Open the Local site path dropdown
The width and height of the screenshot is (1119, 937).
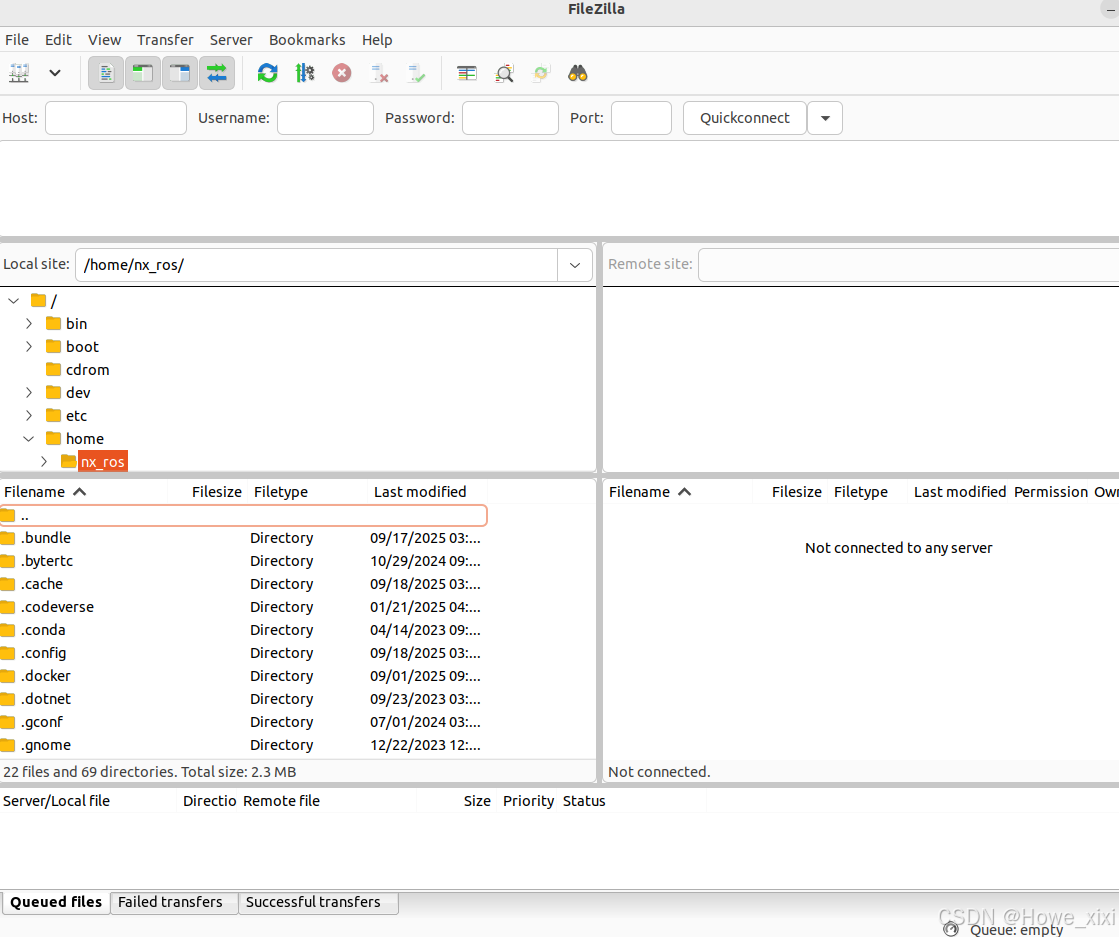click(574, 265)
